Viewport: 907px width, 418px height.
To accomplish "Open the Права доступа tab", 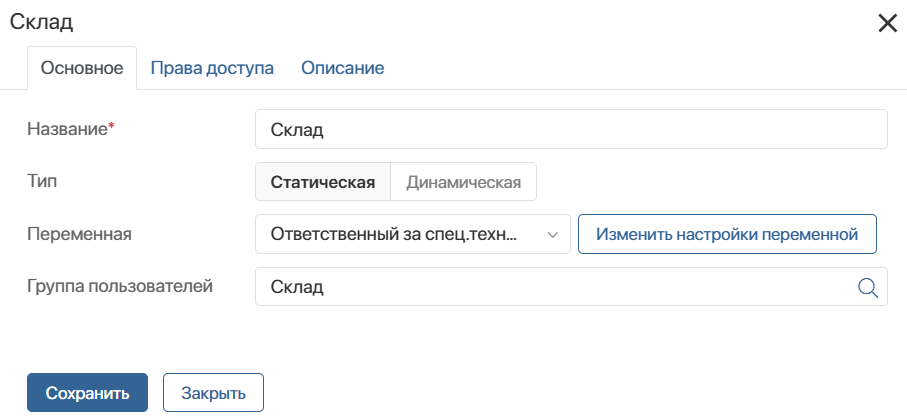I will (x=212, y=68).
